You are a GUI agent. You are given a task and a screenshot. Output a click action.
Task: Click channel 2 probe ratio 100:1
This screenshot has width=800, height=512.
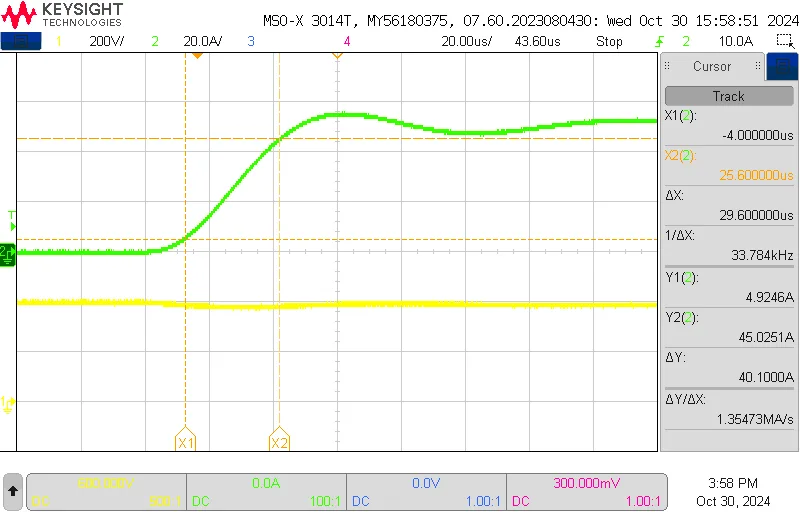tap(325, 501)
